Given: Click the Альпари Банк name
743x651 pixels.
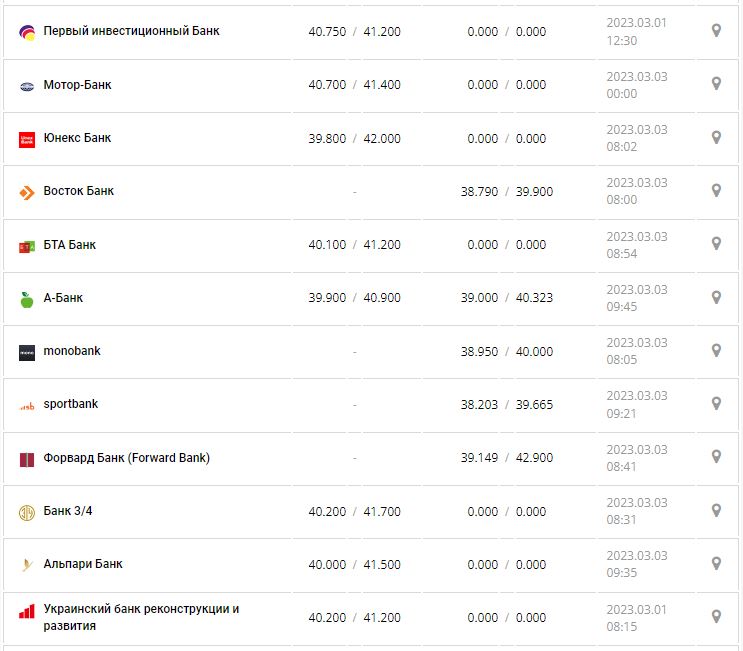Looking at the screenshot, I should pos(83,564).
